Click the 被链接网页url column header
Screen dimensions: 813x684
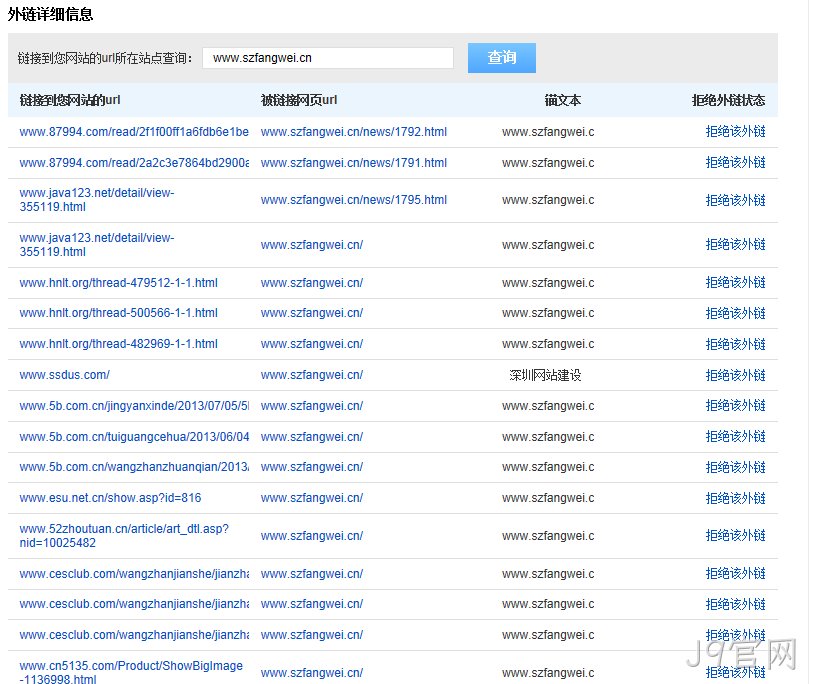click(299, 100)
